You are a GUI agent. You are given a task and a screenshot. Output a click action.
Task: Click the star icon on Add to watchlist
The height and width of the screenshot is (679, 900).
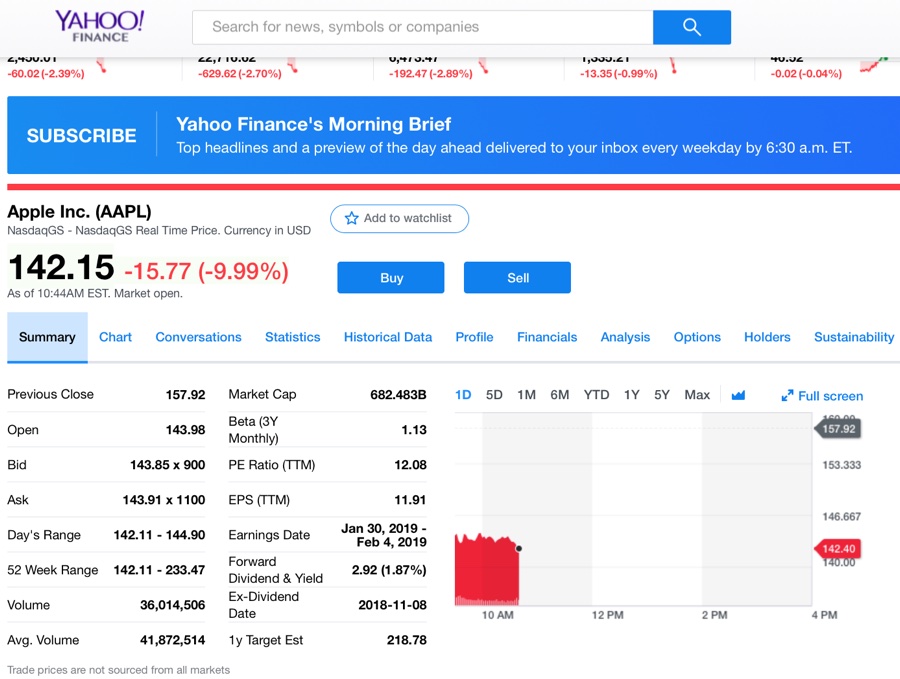pyautogui.click(x=351, y=218)
